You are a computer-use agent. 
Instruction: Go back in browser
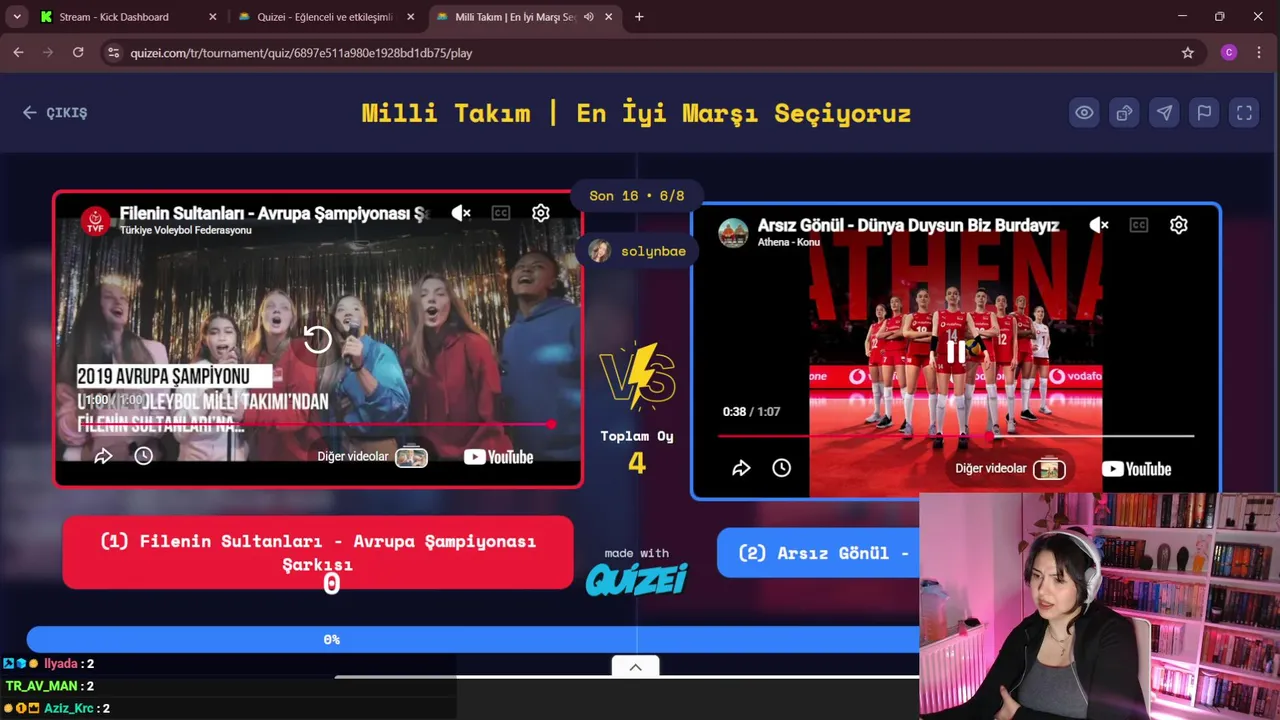tap(18, 53)
